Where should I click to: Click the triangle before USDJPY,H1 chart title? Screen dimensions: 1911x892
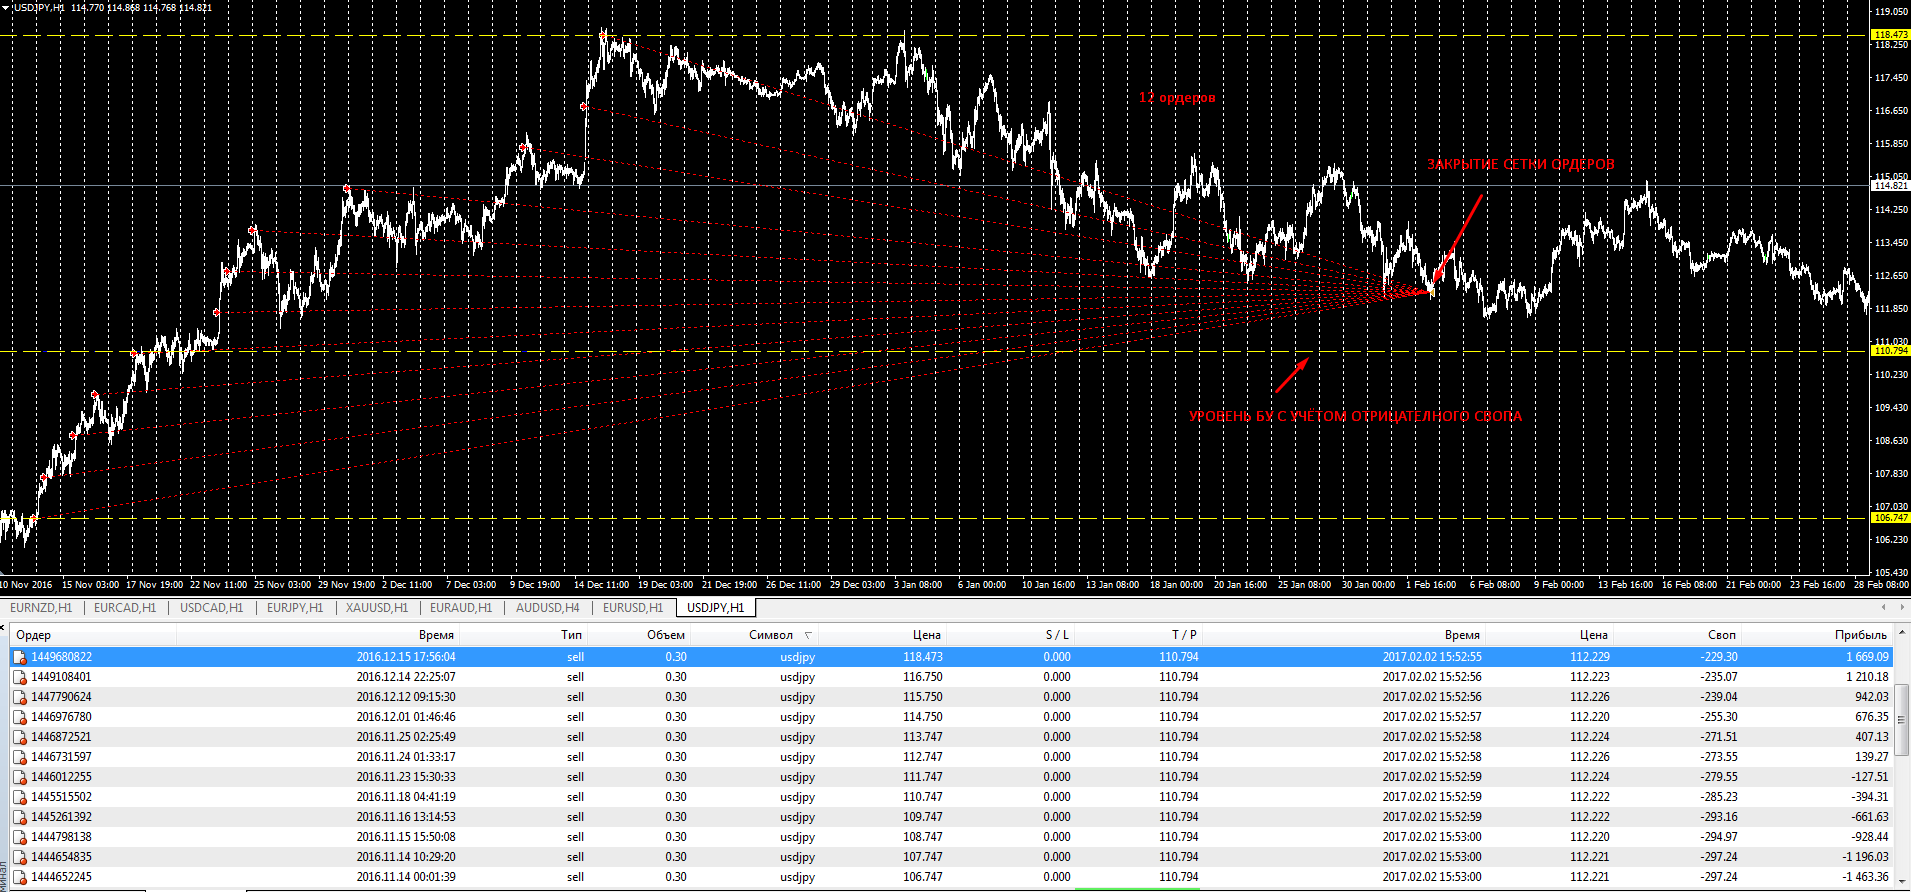(5, 7)
